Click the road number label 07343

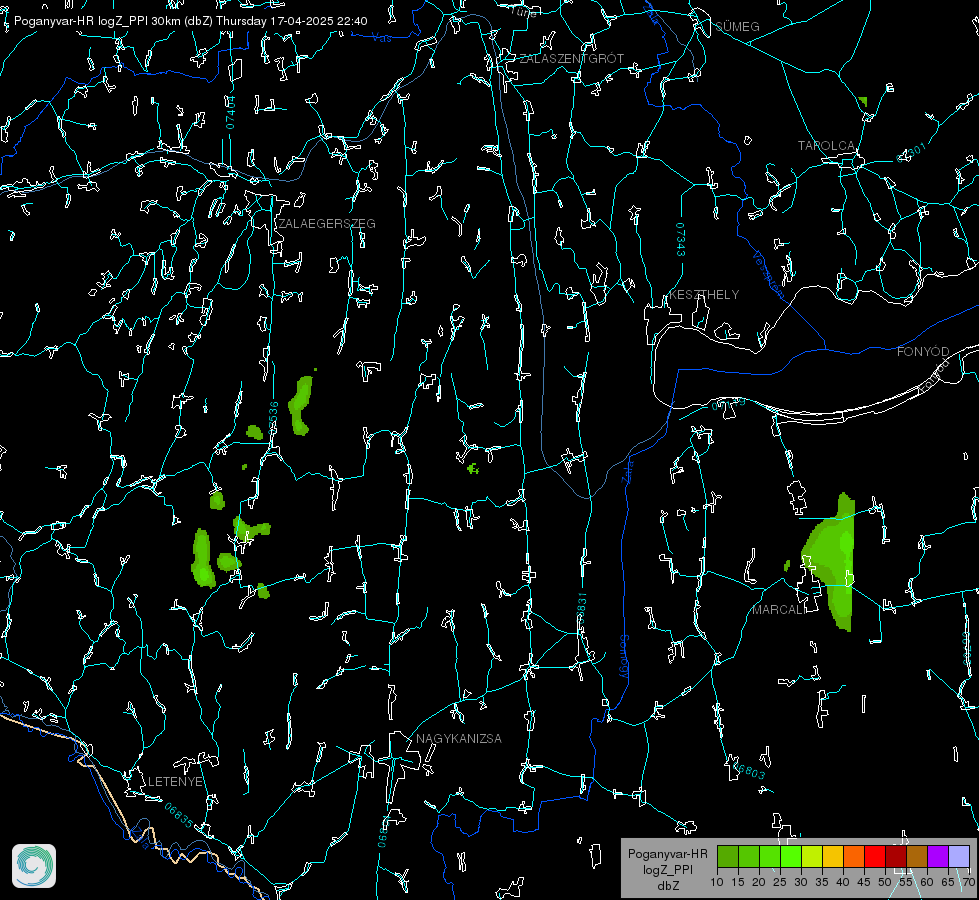pos(680,239)
